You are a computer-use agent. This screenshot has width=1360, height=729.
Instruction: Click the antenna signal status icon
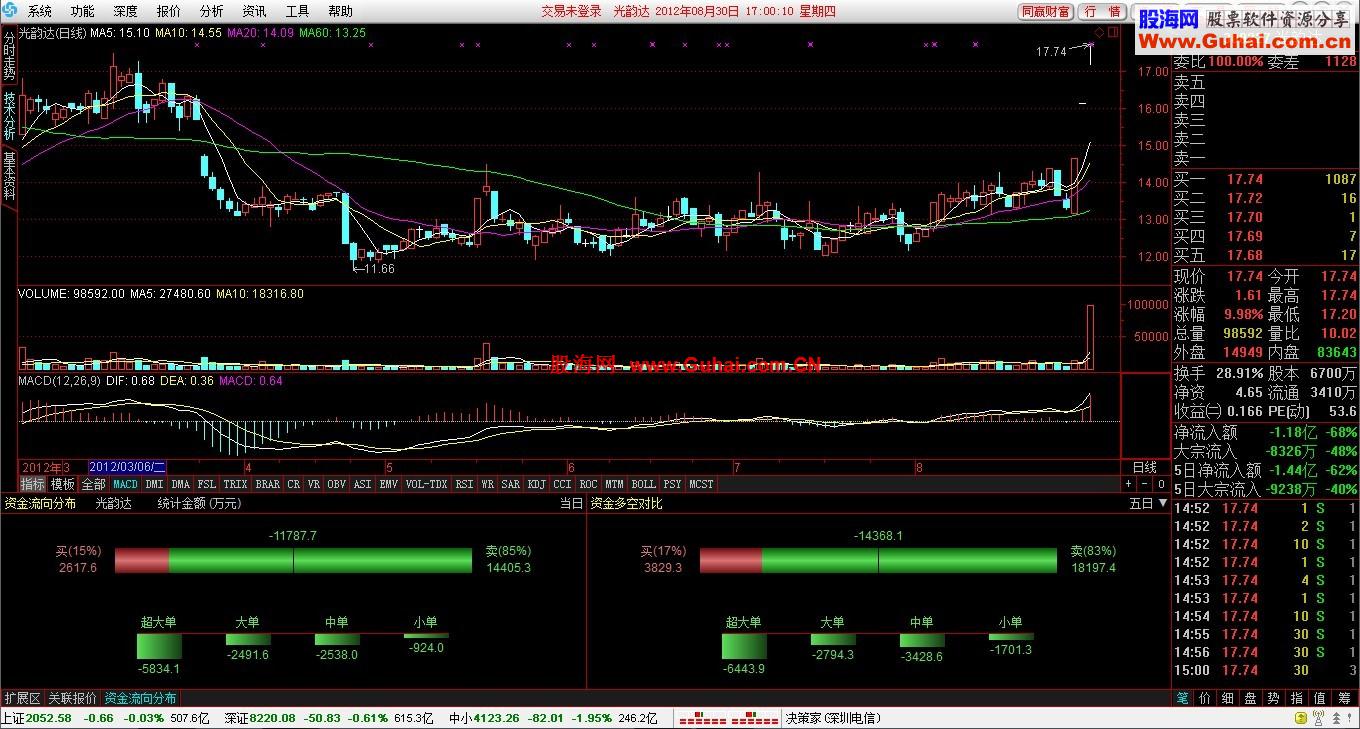[1318, 717]
